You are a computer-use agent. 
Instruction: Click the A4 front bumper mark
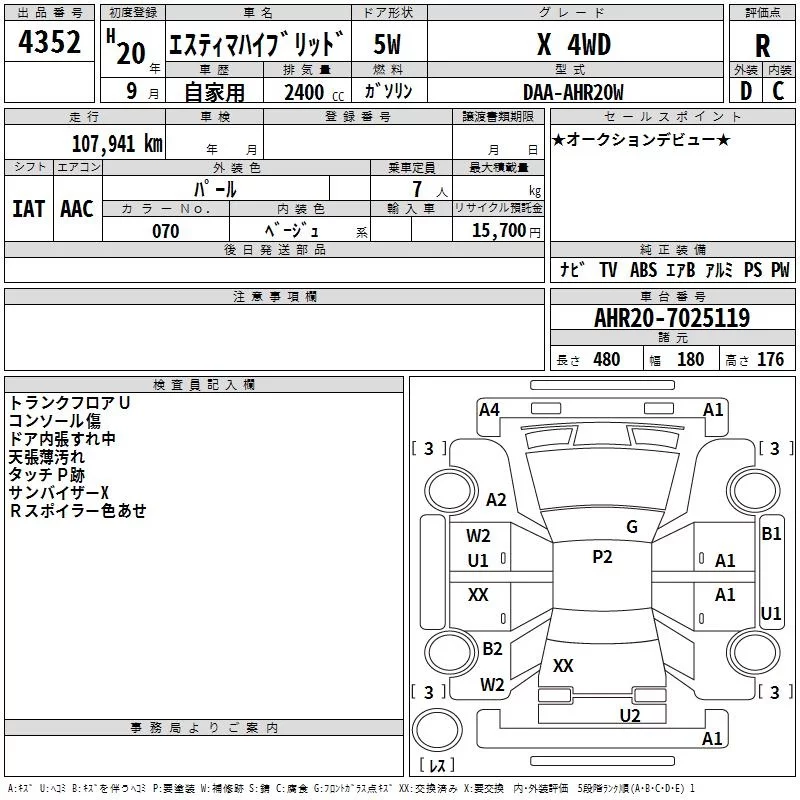[x=489, y=410]
